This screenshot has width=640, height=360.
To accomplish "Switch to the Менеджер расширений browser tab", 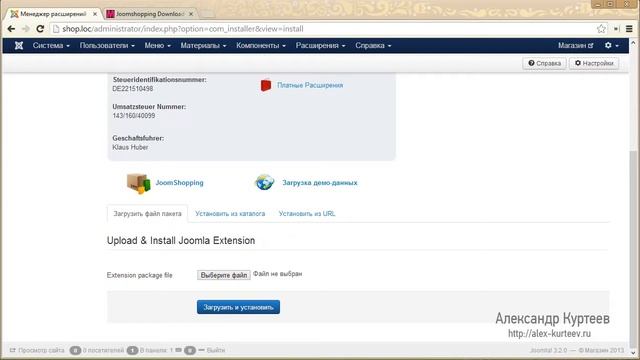I will coord(52,14).
